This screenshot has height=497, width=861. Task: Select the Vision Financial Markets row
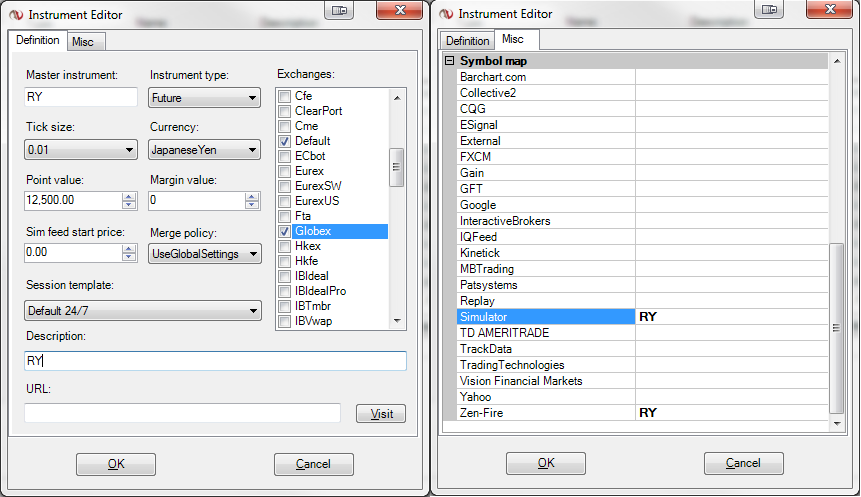642,381
